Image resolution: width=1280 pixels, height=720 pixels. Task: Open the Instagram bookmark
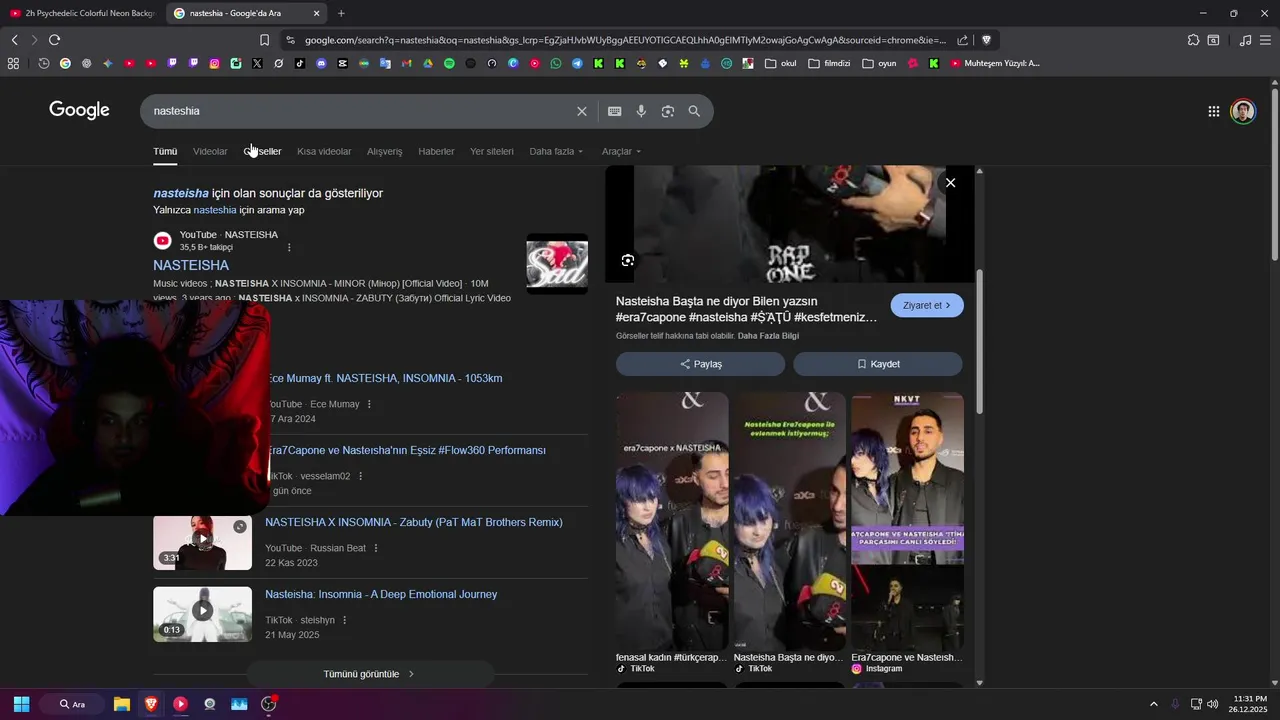pyautogui.click(x=214, y=63)
